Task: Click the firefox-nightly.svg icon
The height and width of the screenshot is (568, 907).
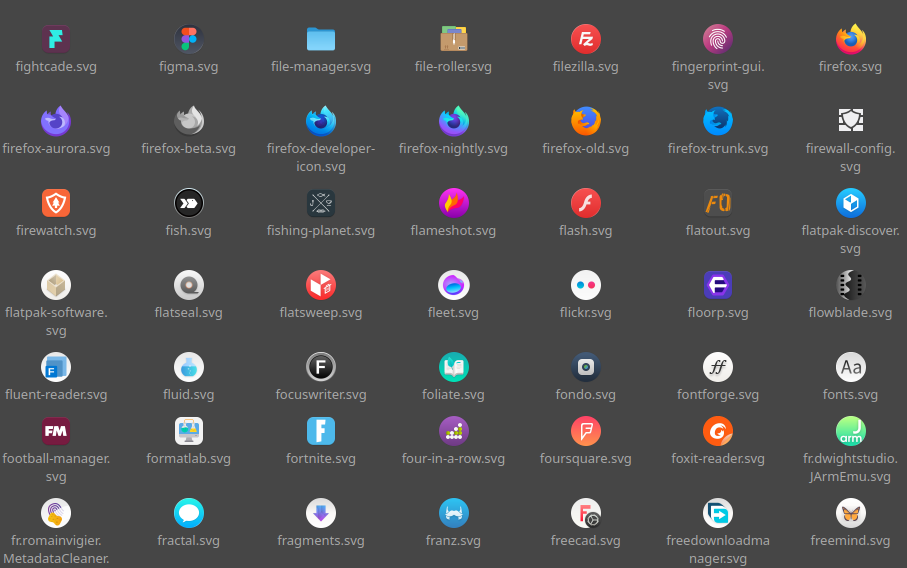Action: (x=454, y=121)
